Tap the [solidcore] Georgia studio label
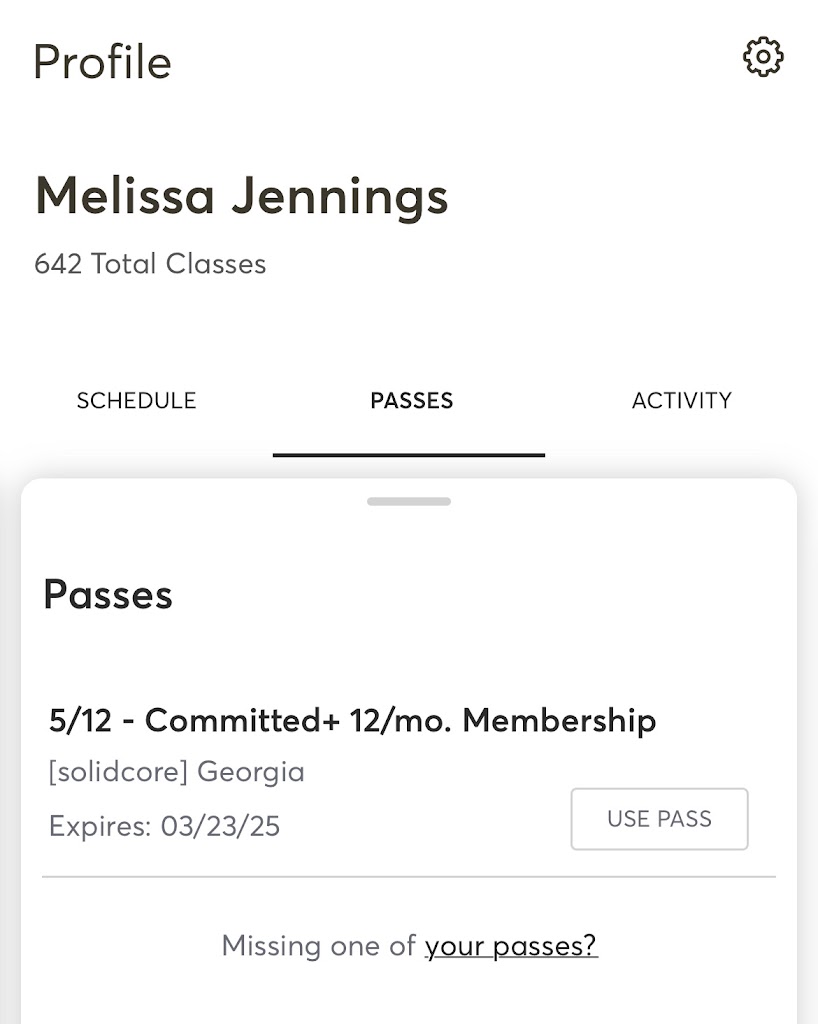This screenshot has width=818, height=1024. pos(177,772)
